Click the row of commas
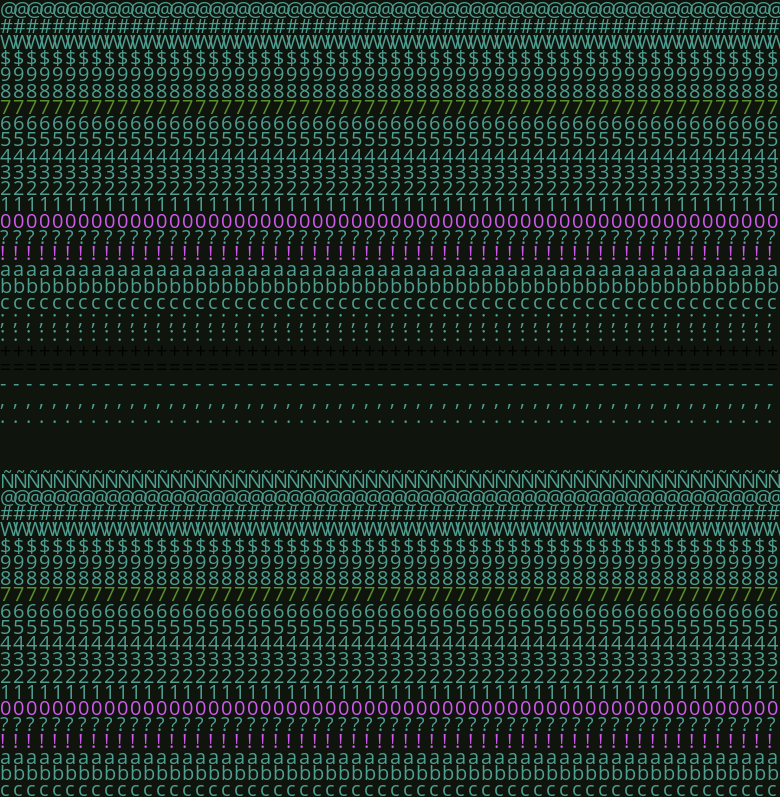780x797 pixels. 390,404
